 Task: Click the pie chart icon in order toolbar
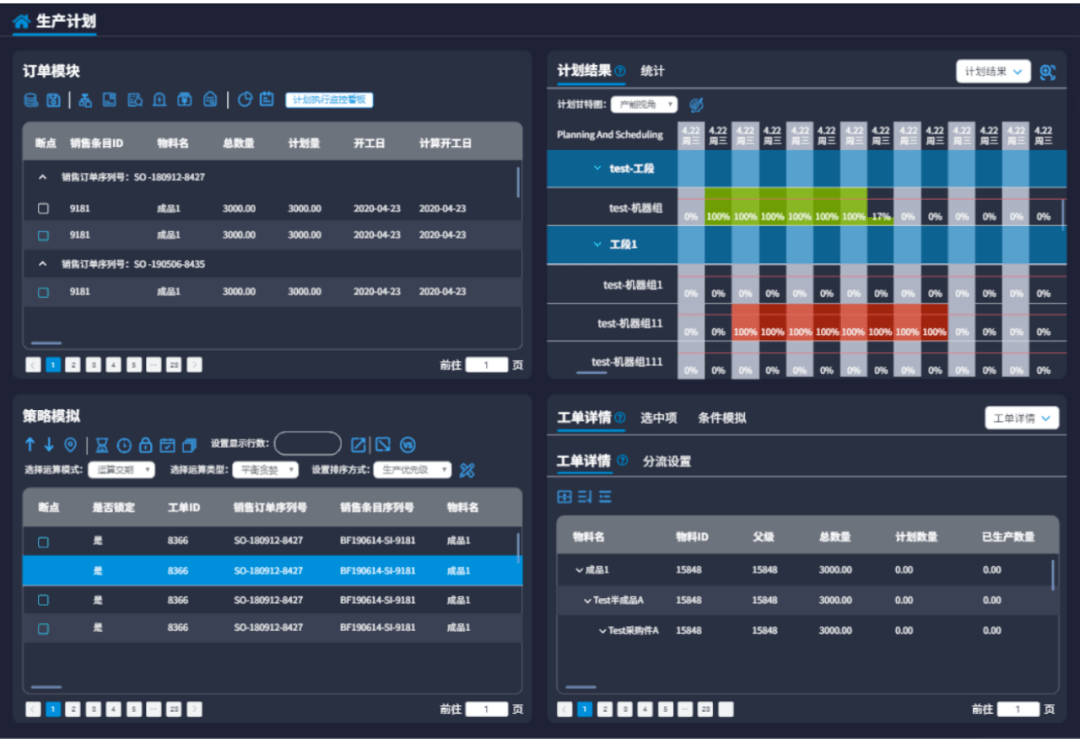coord(245,100)
